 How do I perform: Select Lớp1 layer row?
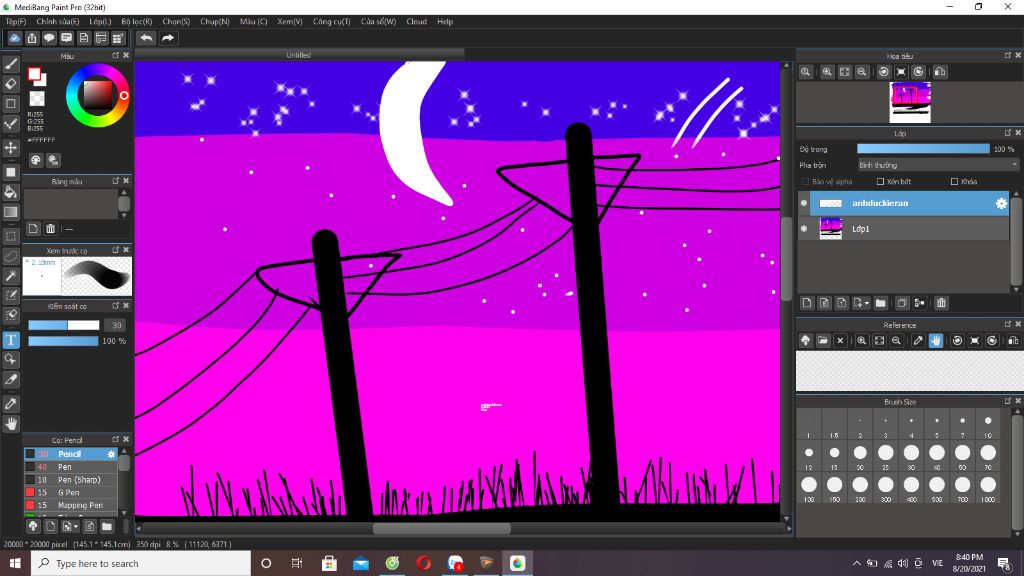point(903,229)
